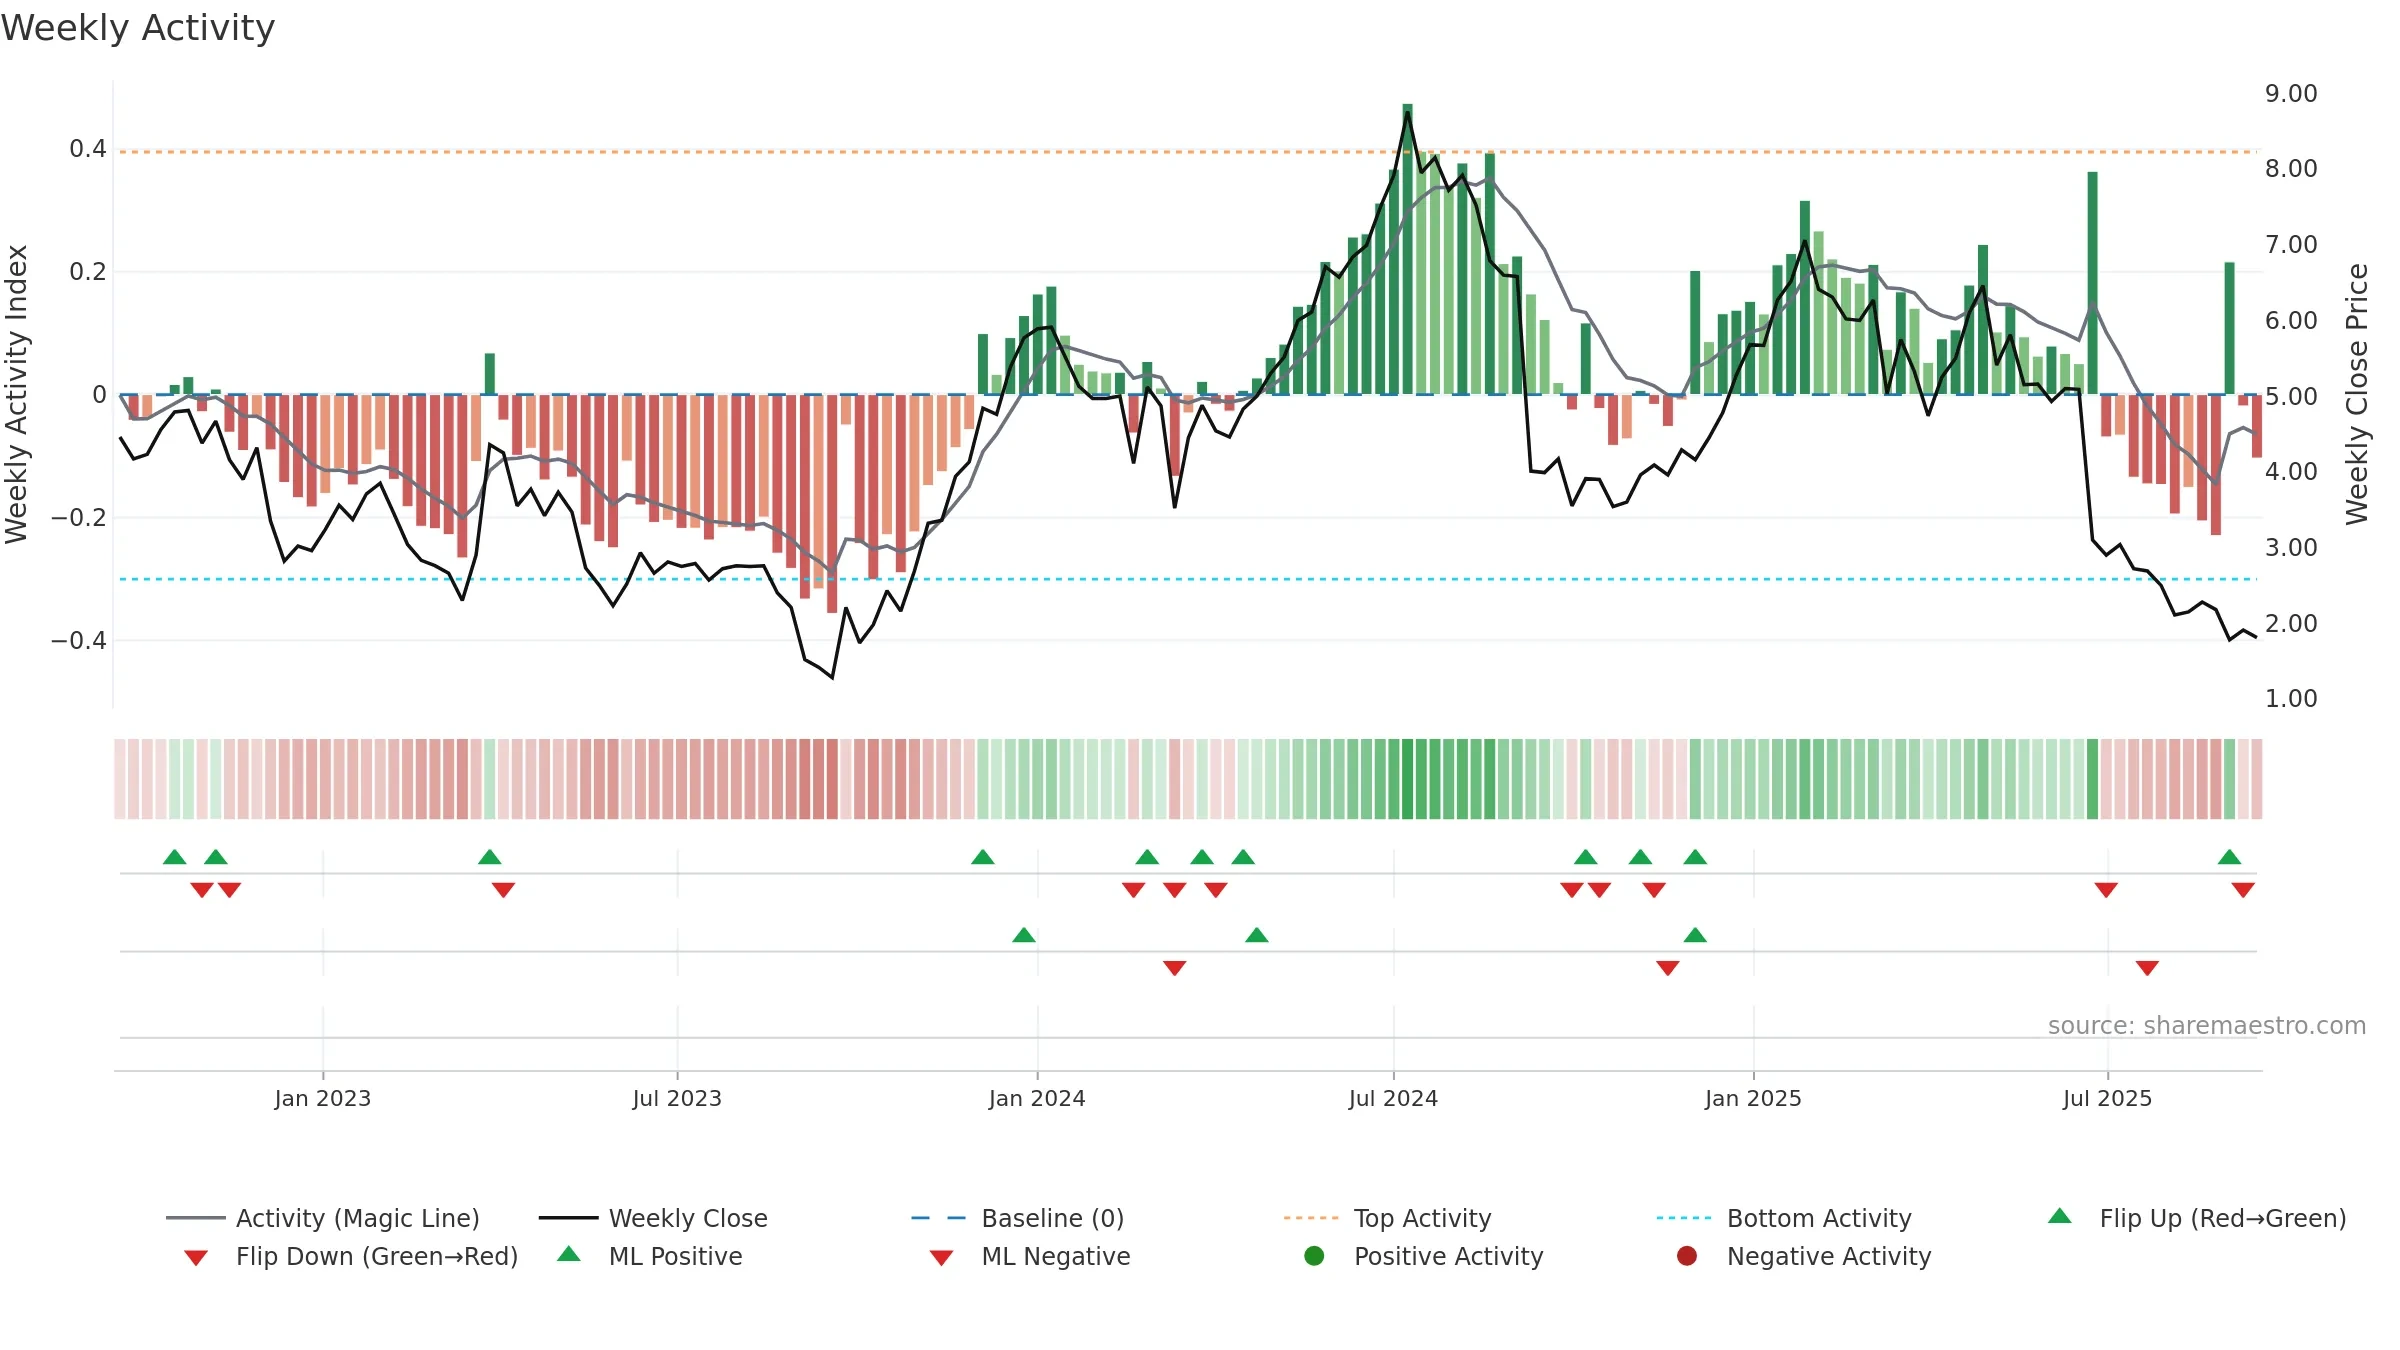Image resolution: width=2400 pixels, height=1350 pixels.
Task: Click the 6.00 price axis label
Action: [x=2291, y=321]
